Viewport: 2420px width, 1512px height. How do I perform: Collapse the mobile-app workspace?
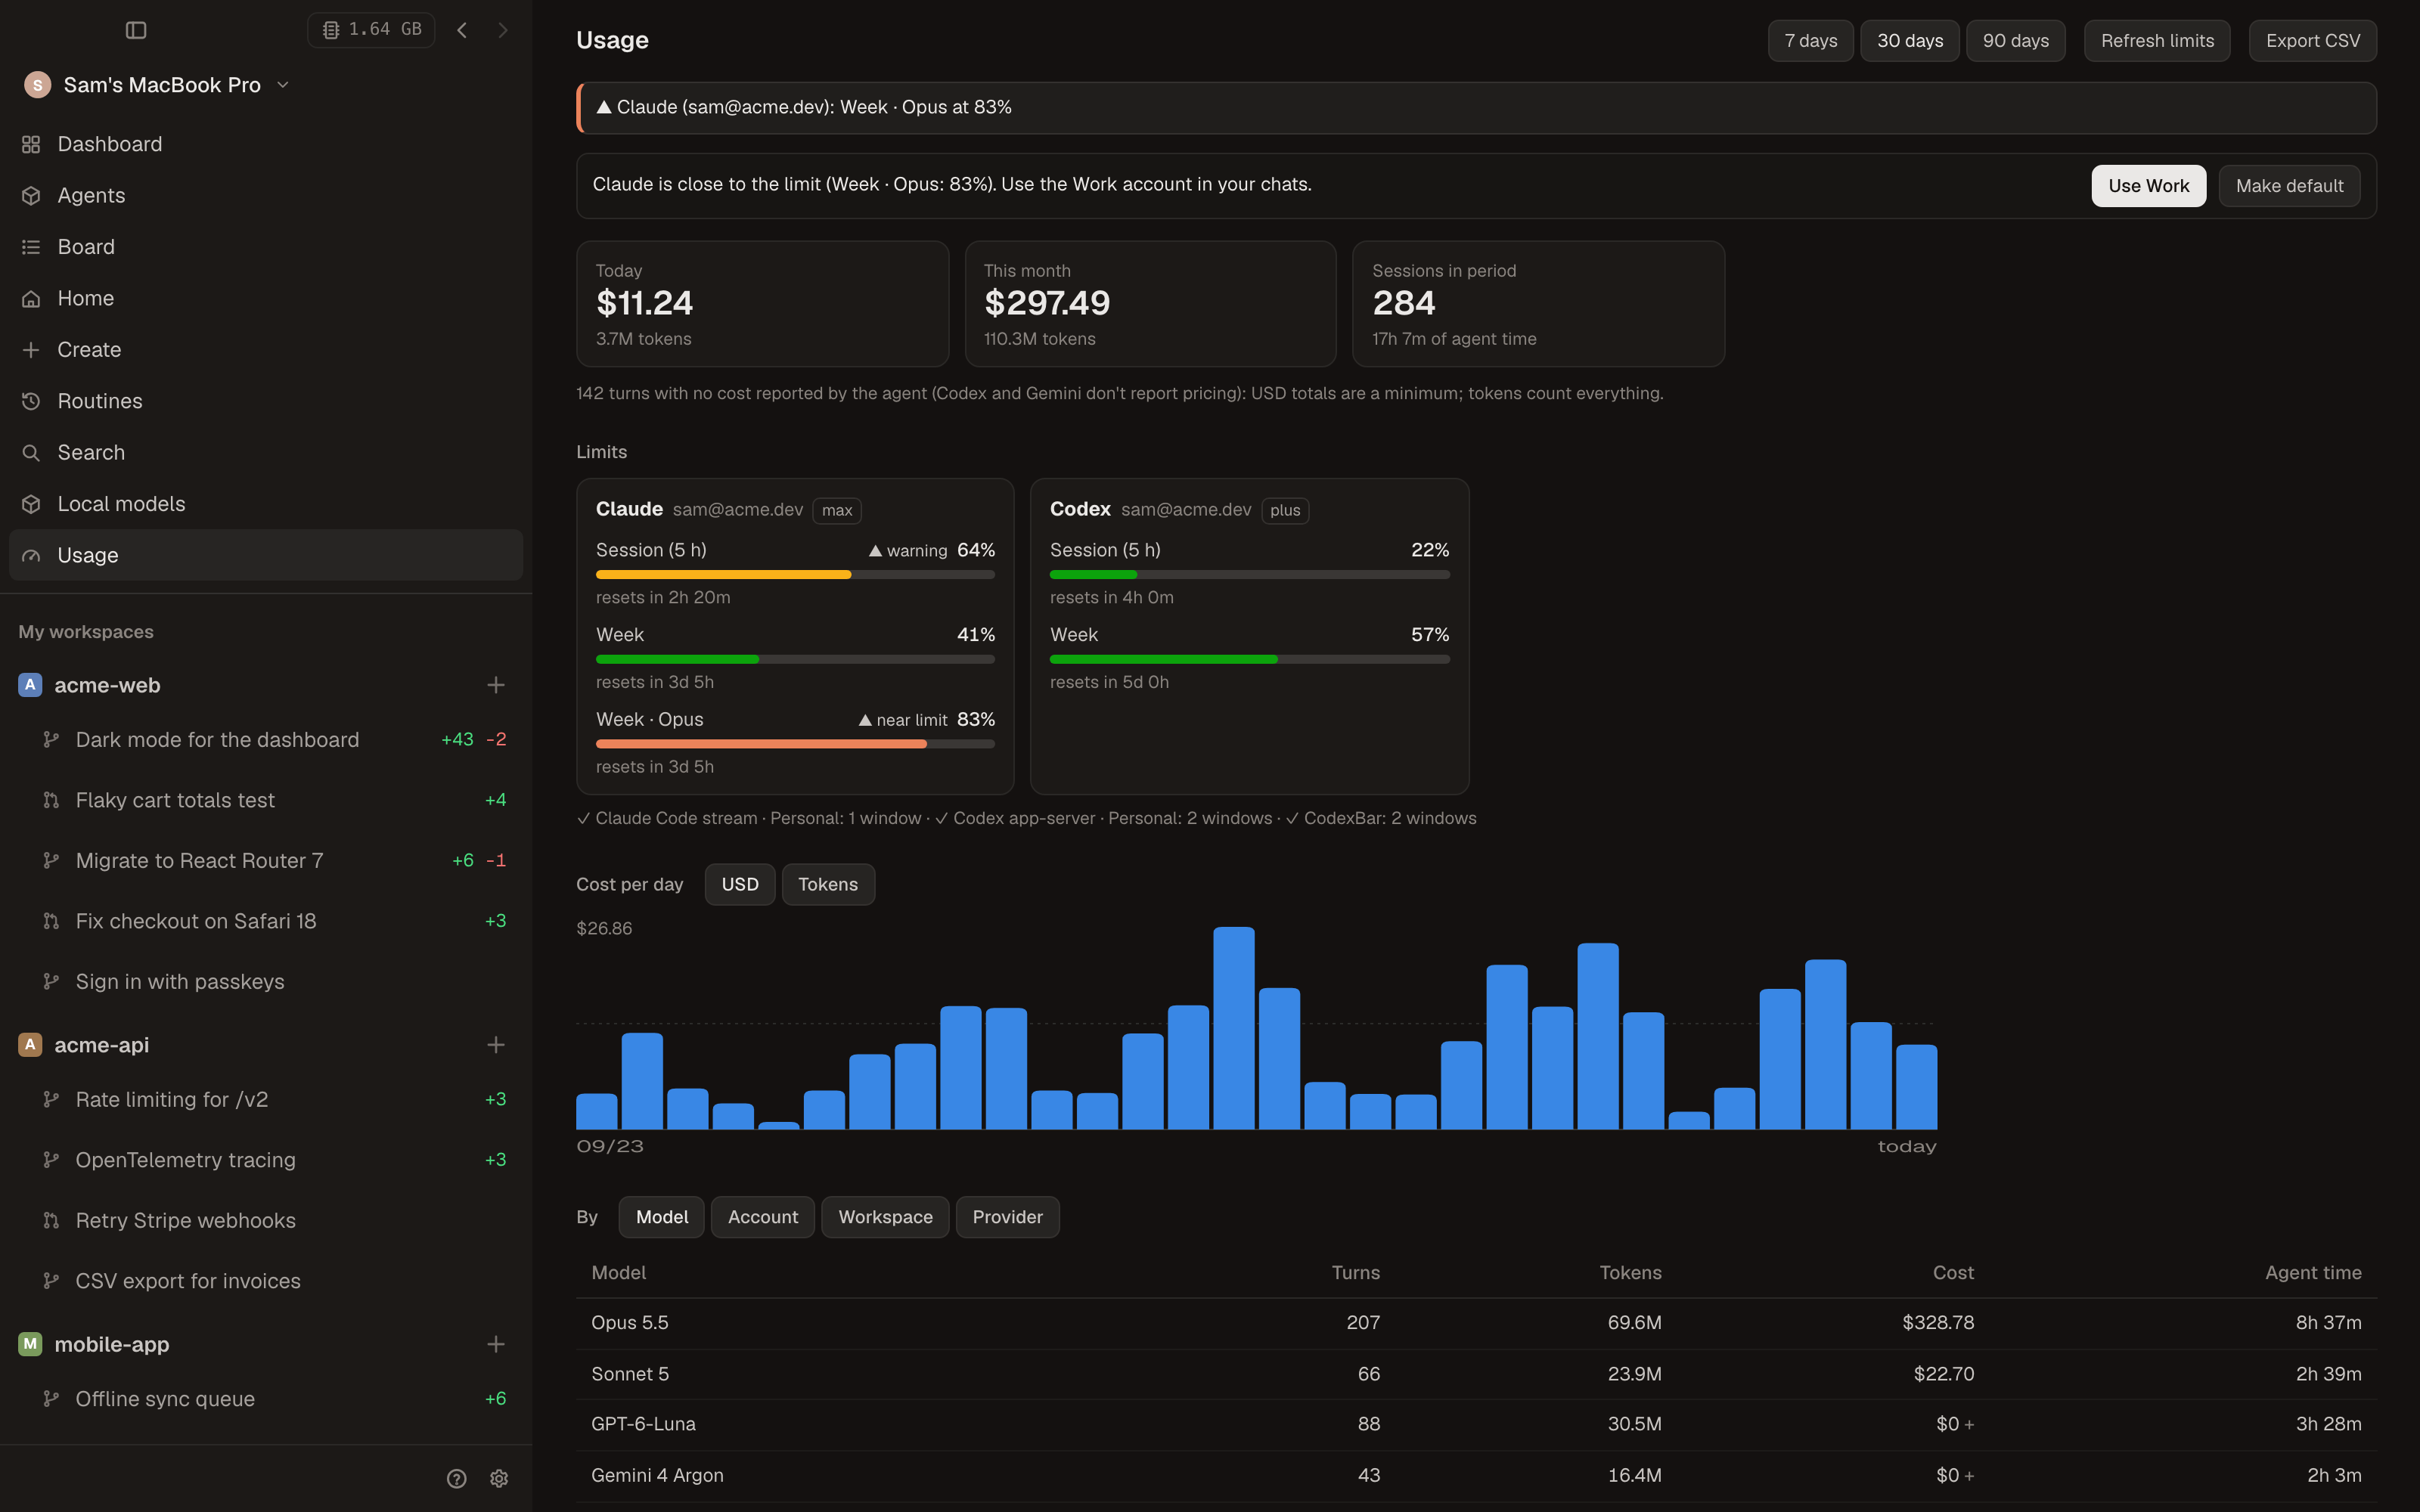click(x=111, y=1344)
